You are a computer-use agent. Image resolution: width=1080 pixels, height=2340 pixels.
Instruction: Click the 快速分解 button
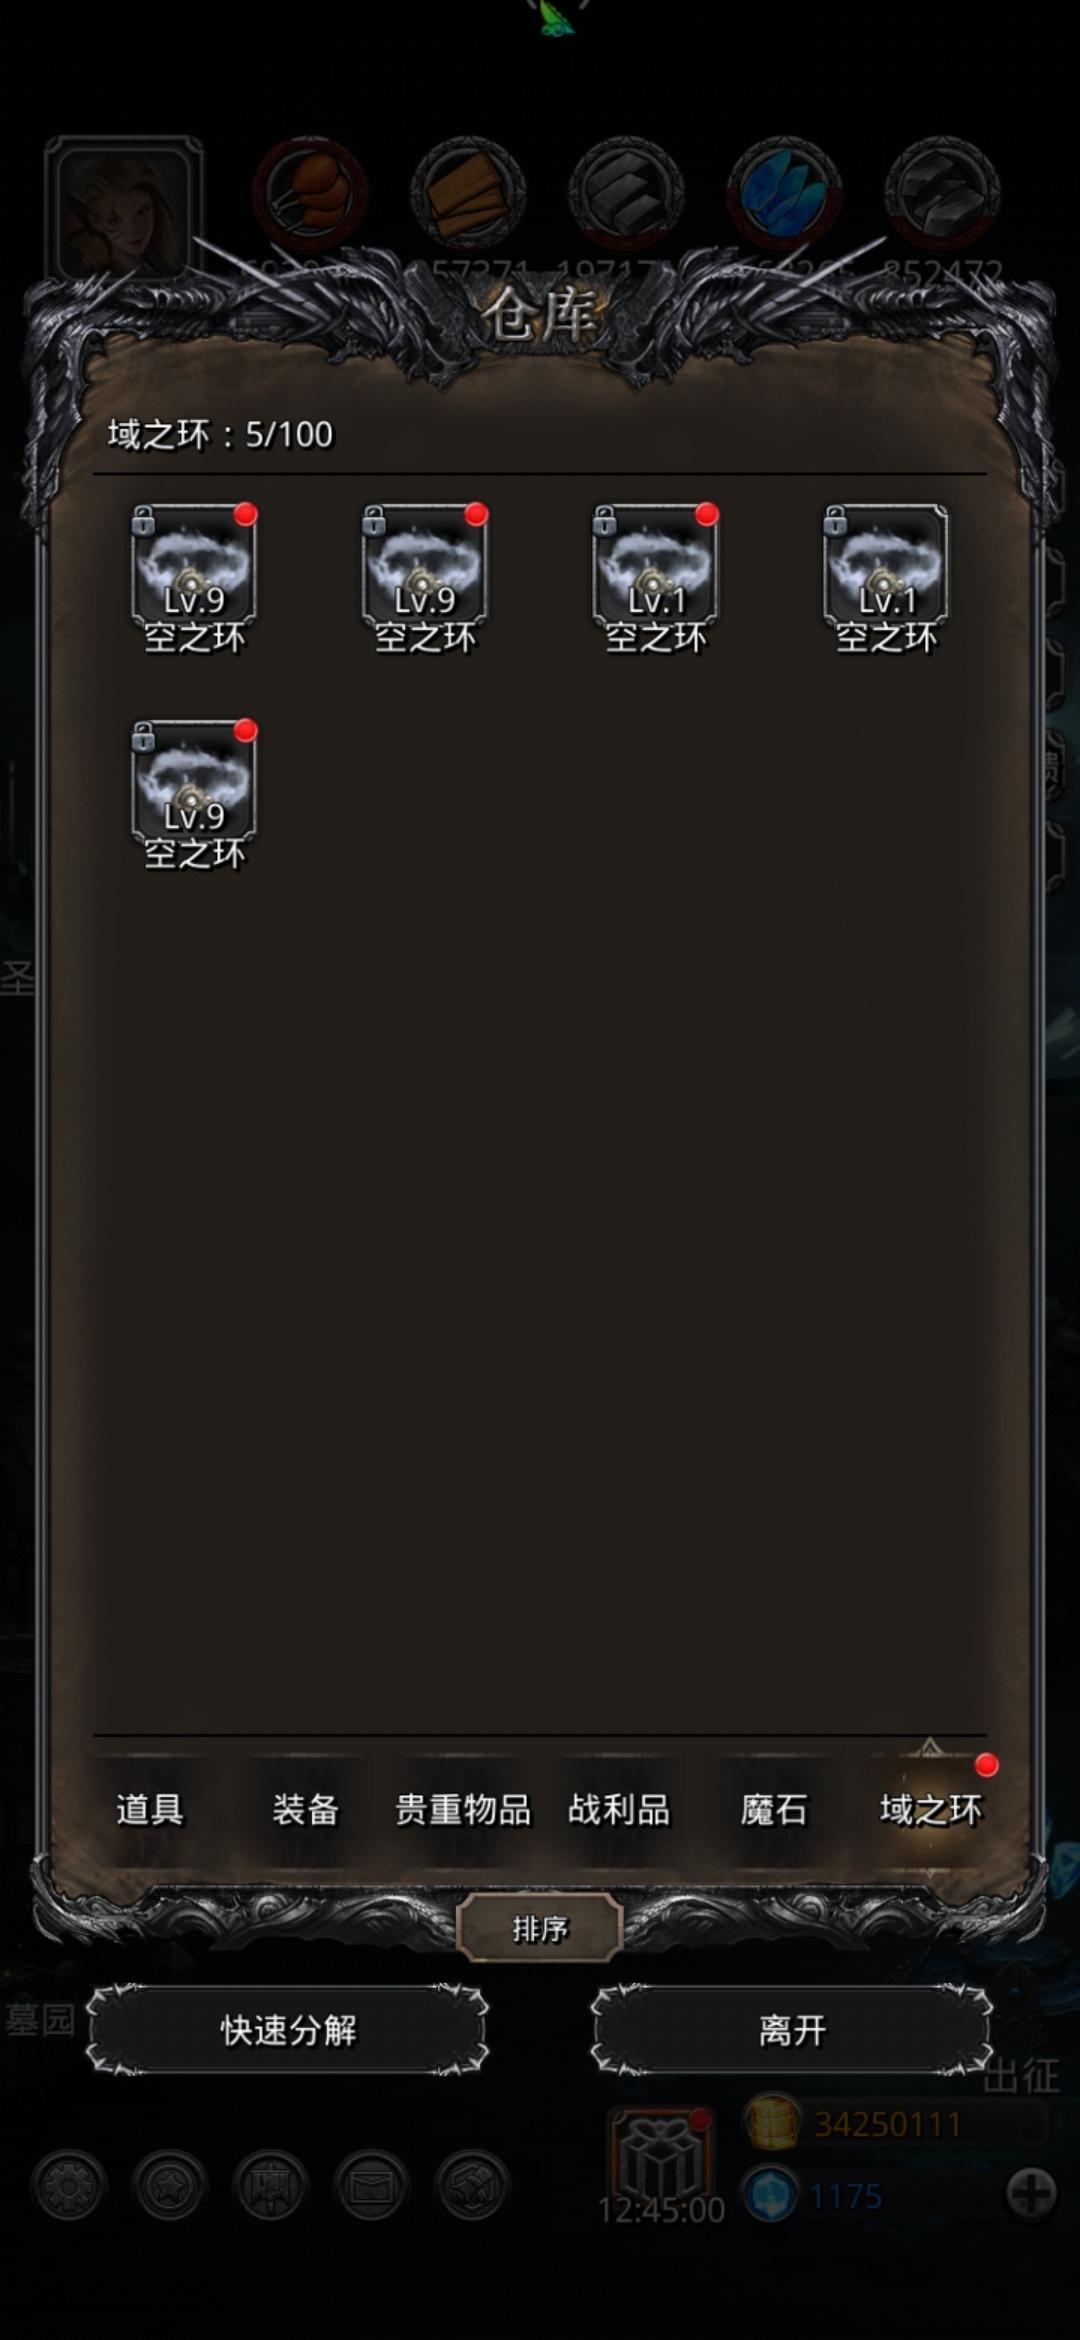pyautogui.click(x=288, y=2031)
